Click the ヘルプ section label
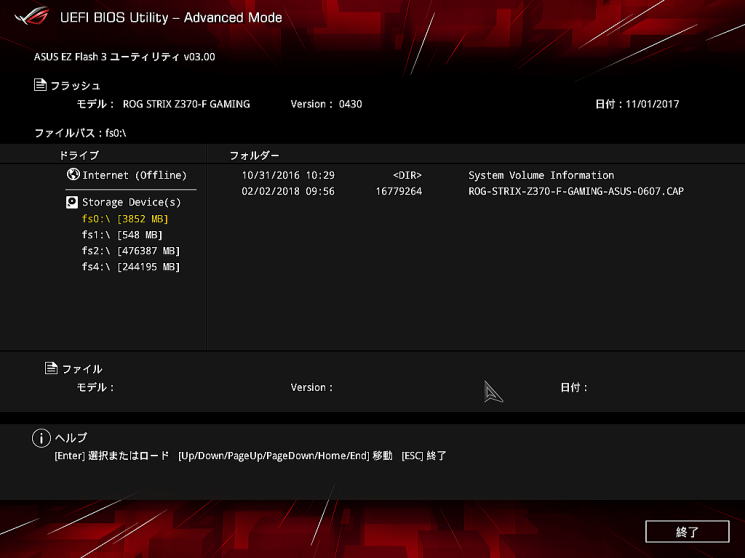 point(71,437)
